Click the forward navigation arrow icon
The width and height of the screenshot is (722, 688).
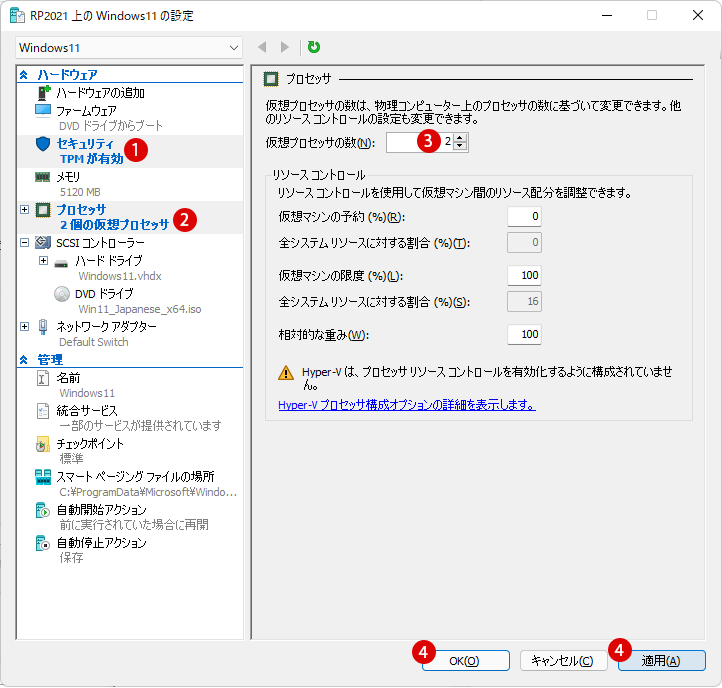285,47
